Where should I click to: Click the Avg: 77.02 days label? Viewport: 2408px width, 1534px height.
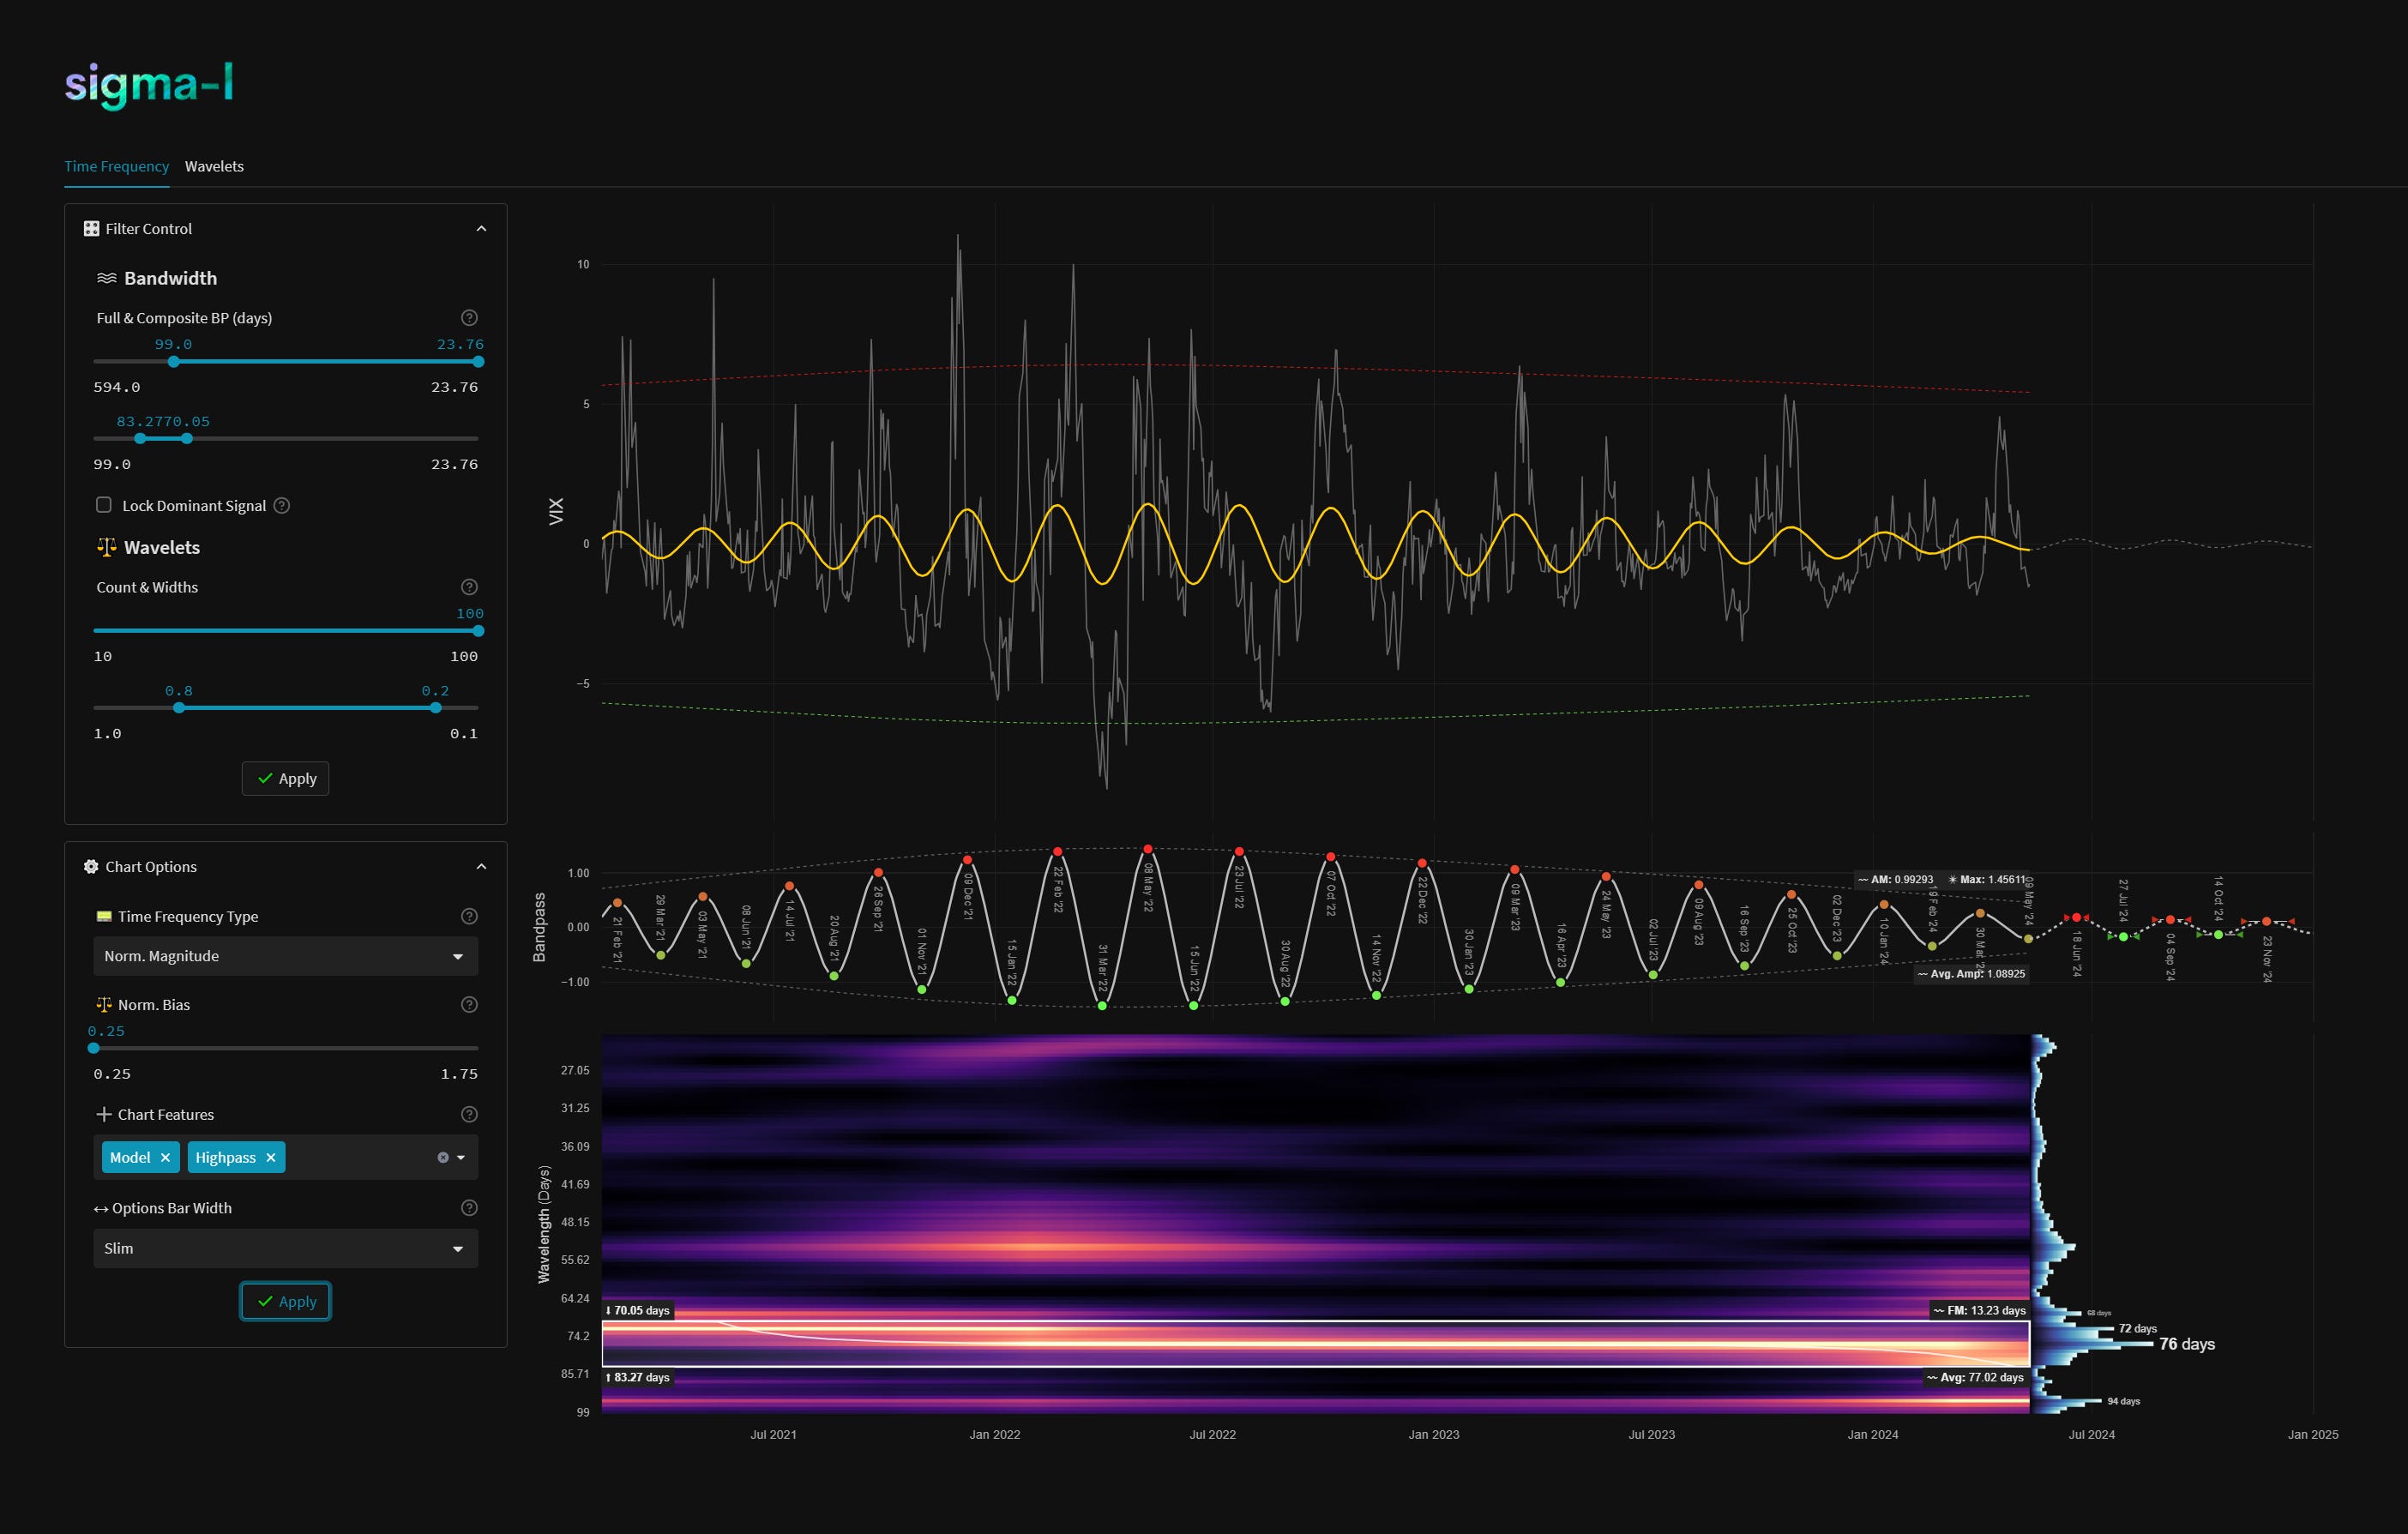click(x=1976, y=1377)
